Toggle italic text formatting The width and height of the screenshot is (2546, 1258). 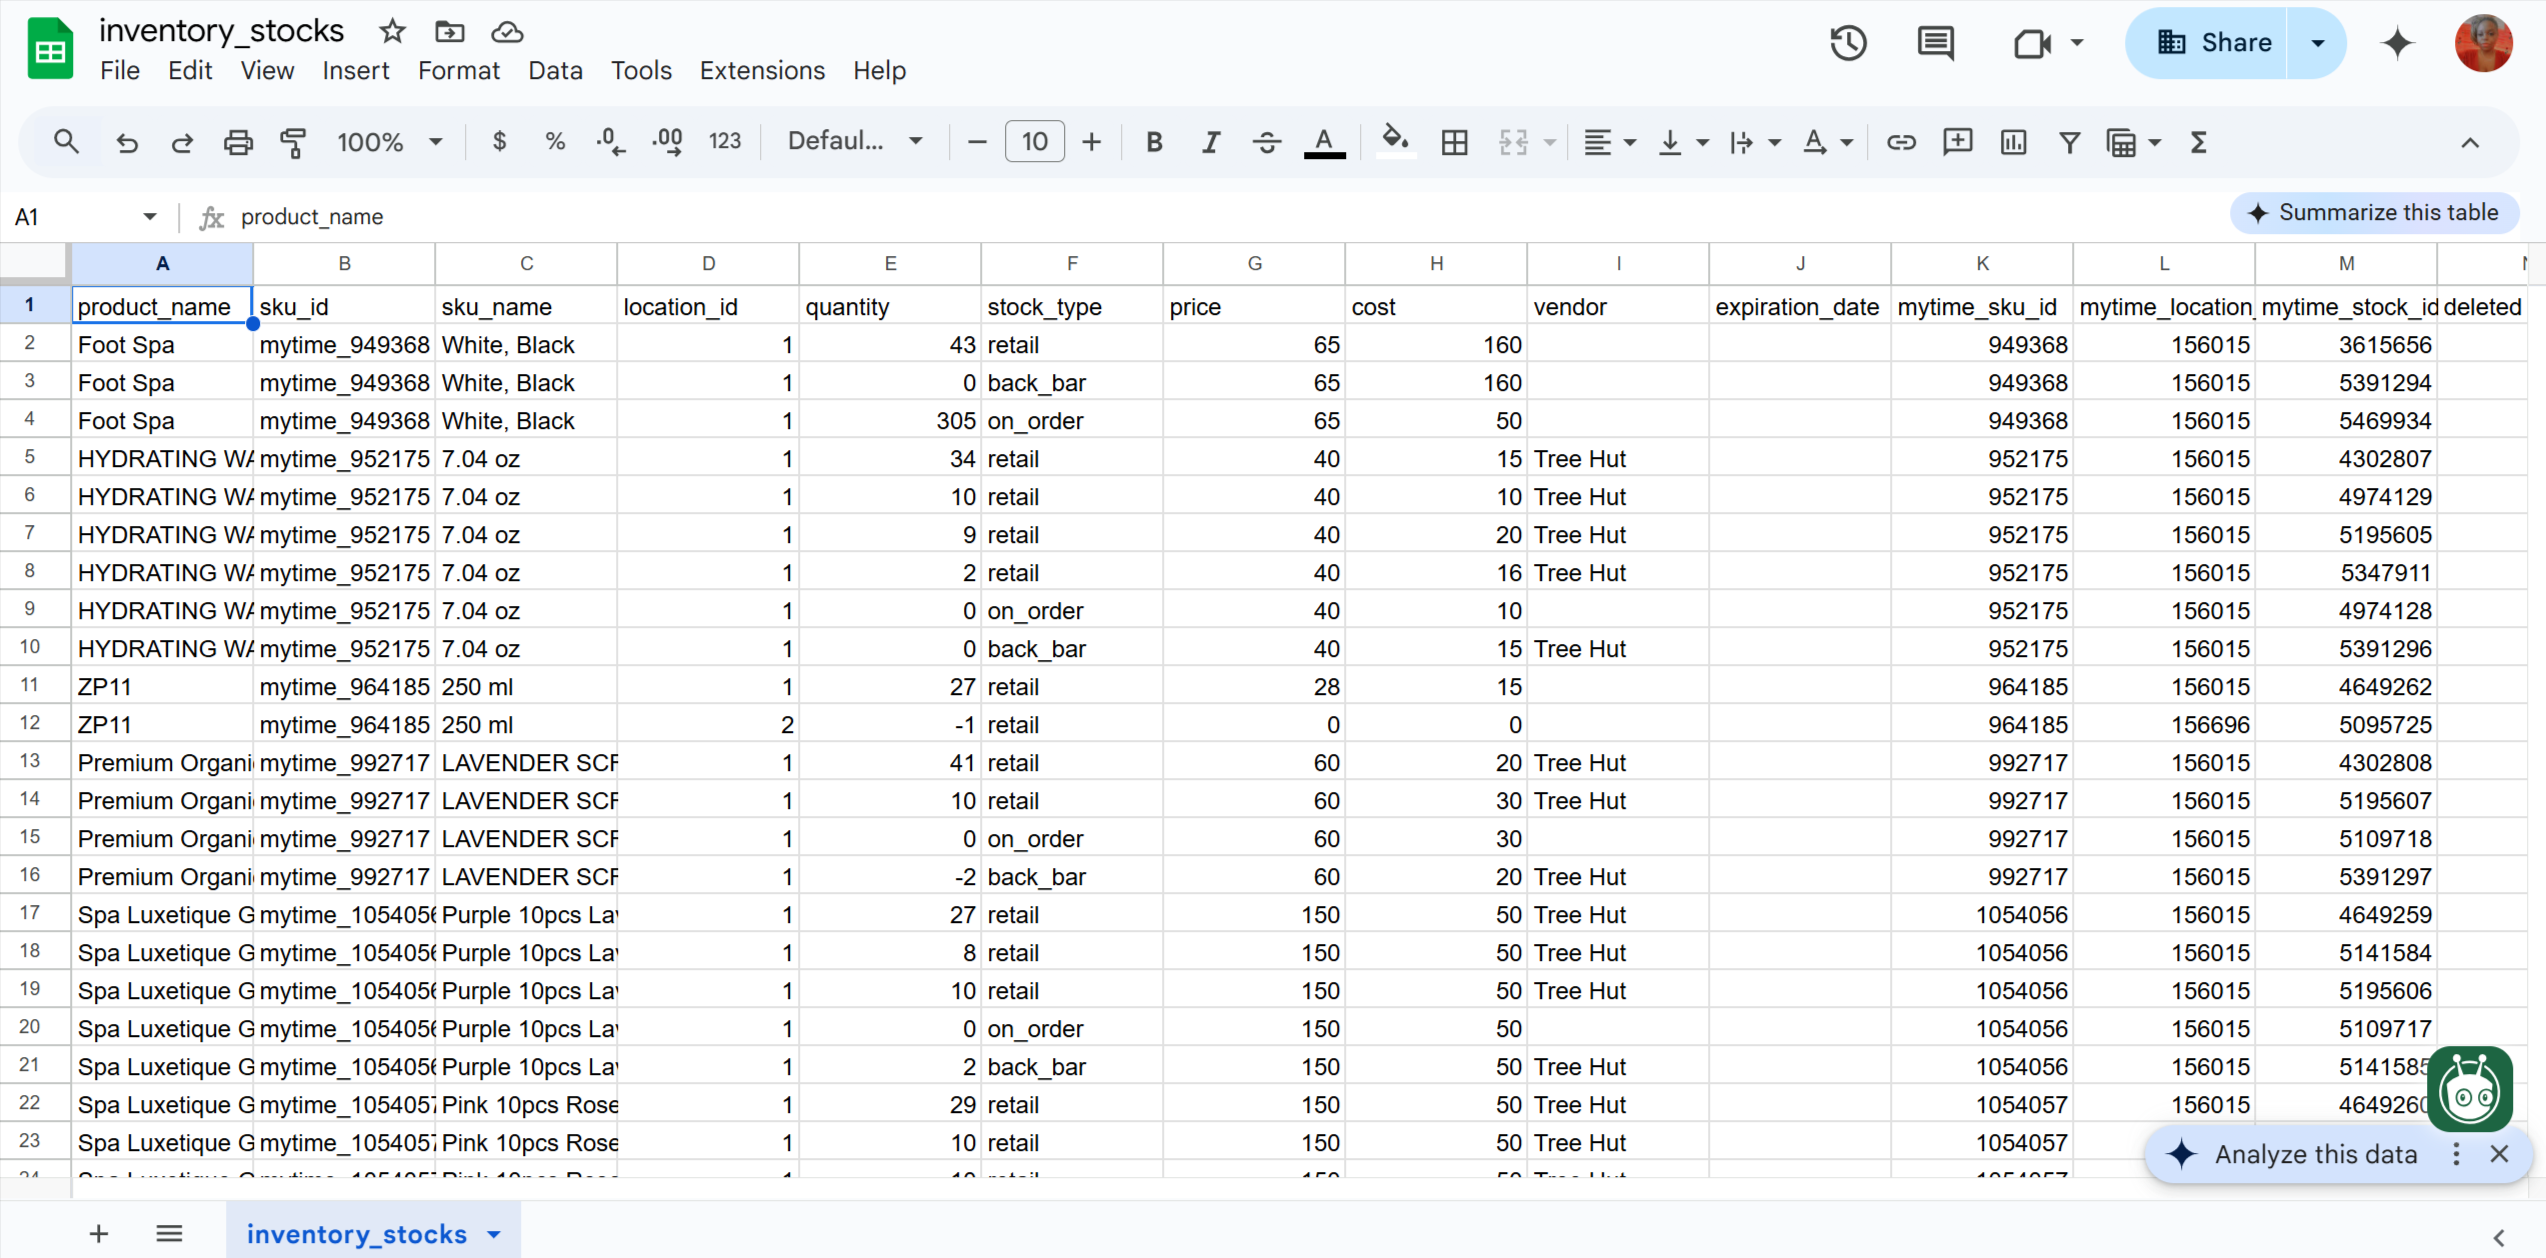coord(1210,142)
